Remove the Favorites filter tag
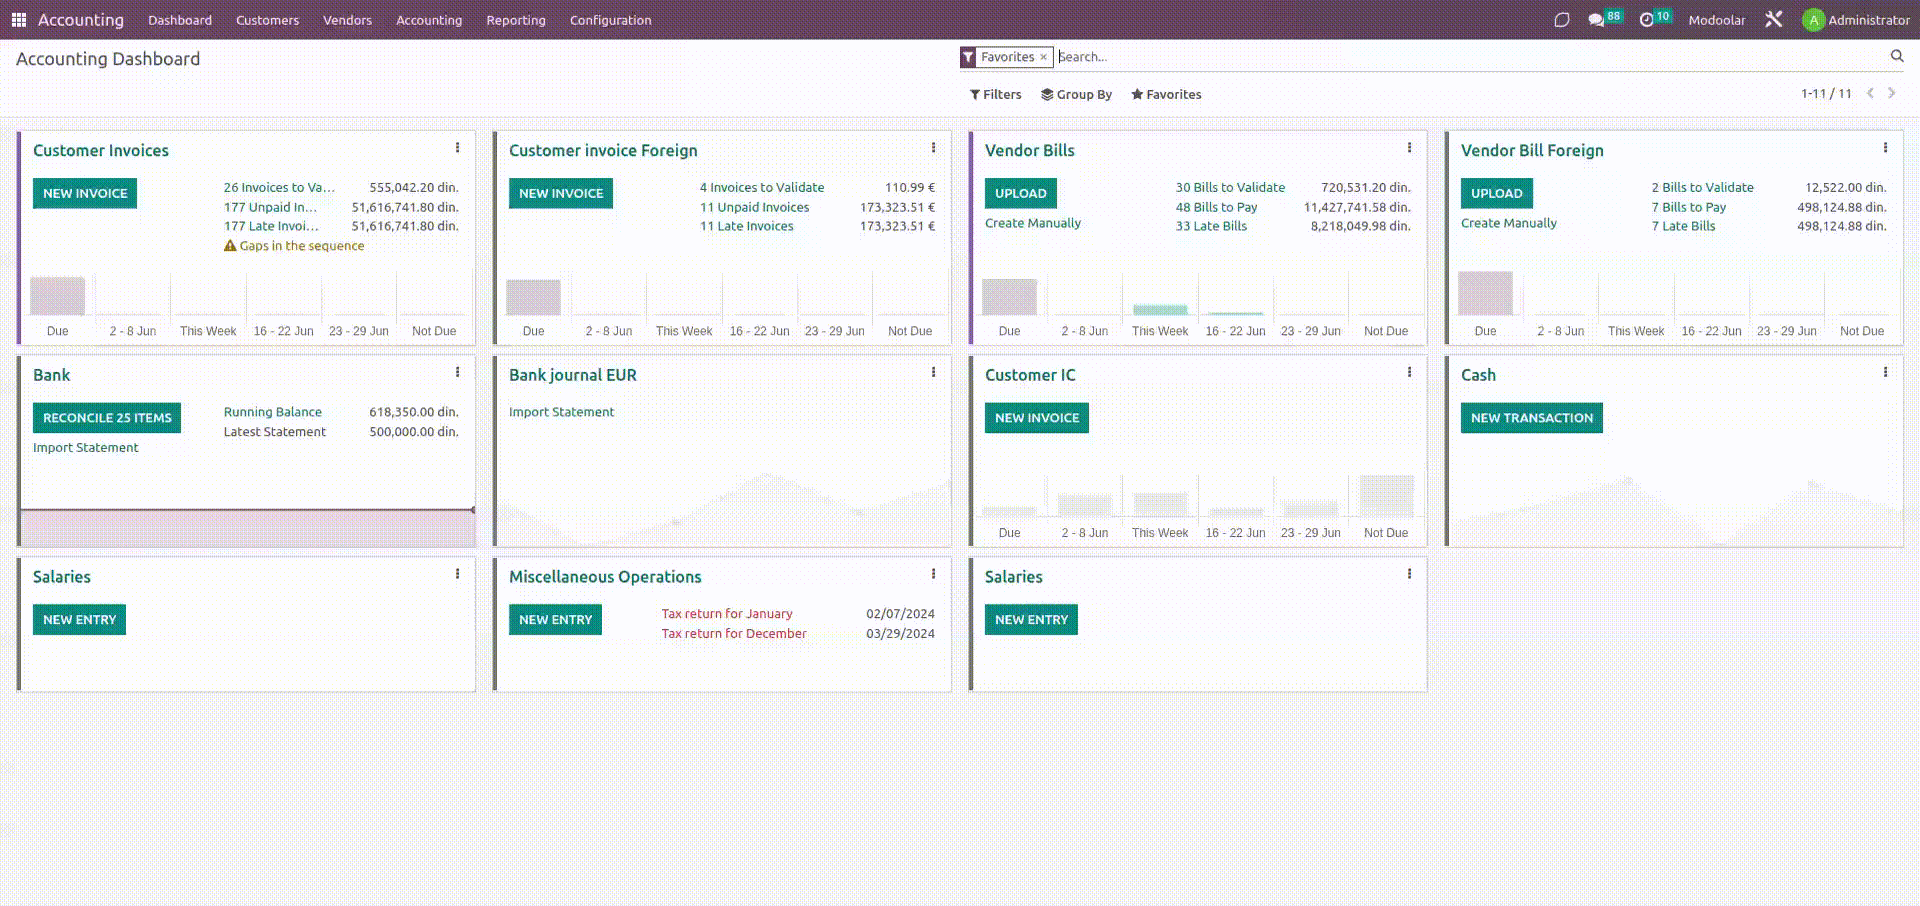 point(1043,57)
